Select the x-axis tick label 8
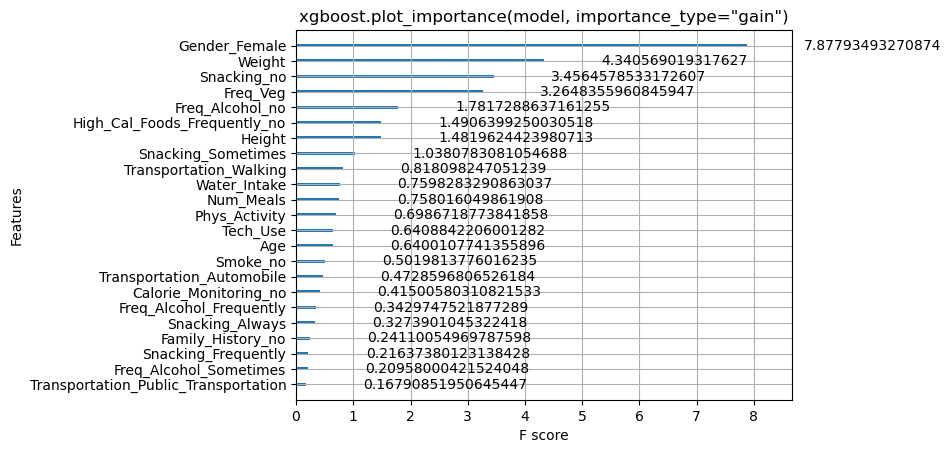Image resolution: width=951 pixels, height=453 pixels. click(754, 416)
